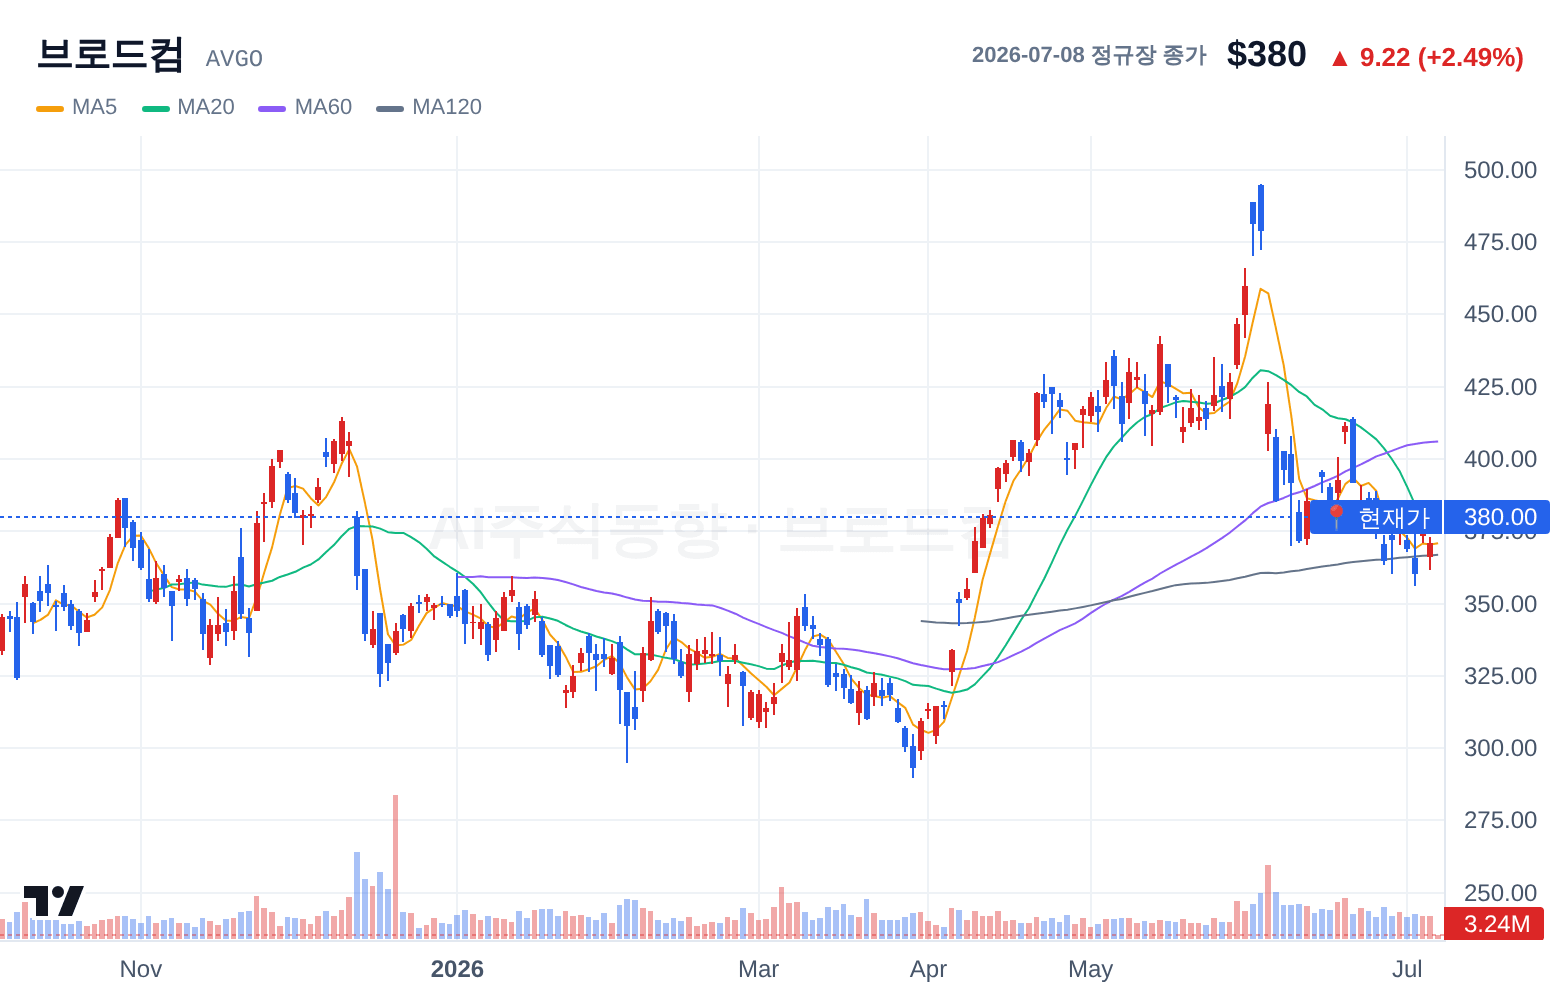Click the pin icon on current price label
This screenshot has height=996, width=1560.
pos(1335,517)
